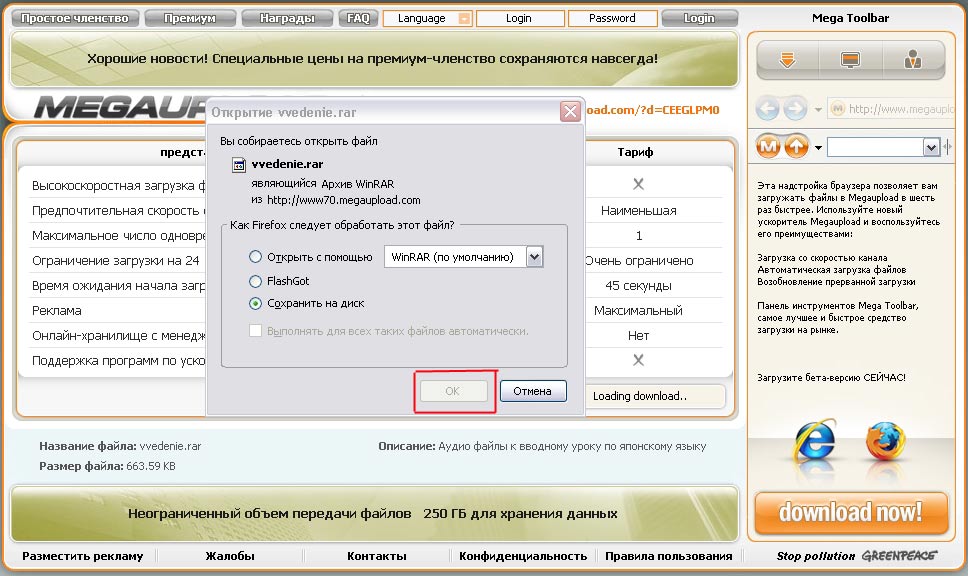Open the FAQ tab
968x576 pixels.
[358, 19]
